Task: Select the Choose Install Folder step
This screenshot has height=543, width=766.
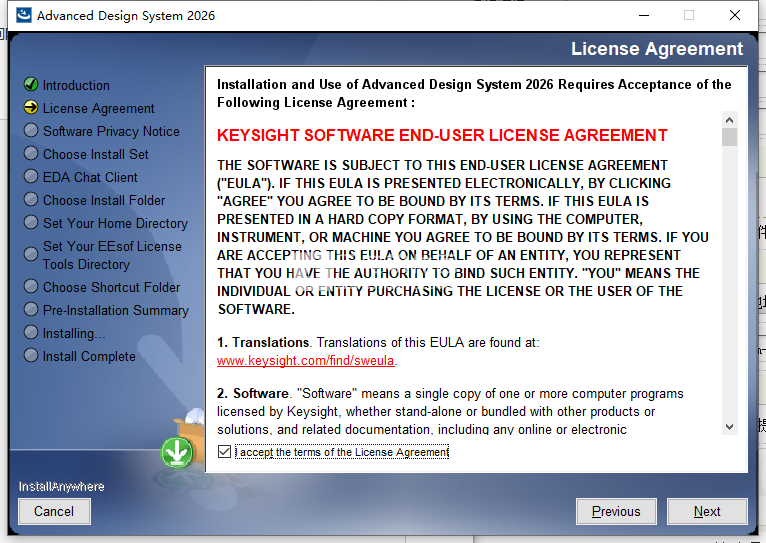Action: 104,200
